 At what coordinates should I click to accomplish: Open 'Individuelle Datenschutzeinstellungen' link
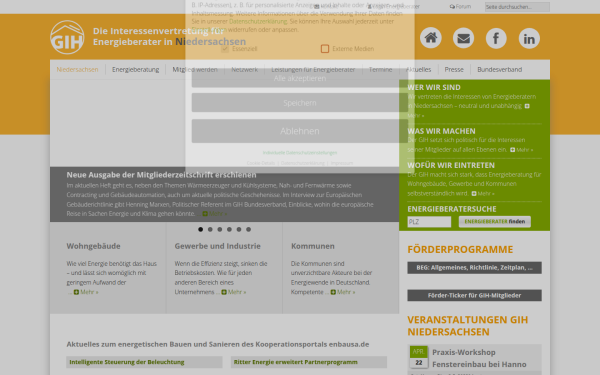coord(300,153)
